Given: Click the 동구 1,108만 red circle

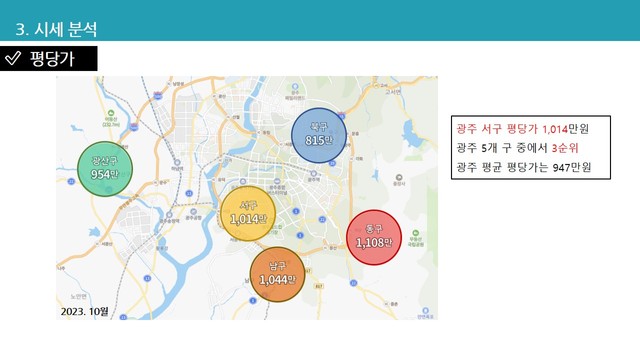Looking at the screenshot, I should coord(374,238).
